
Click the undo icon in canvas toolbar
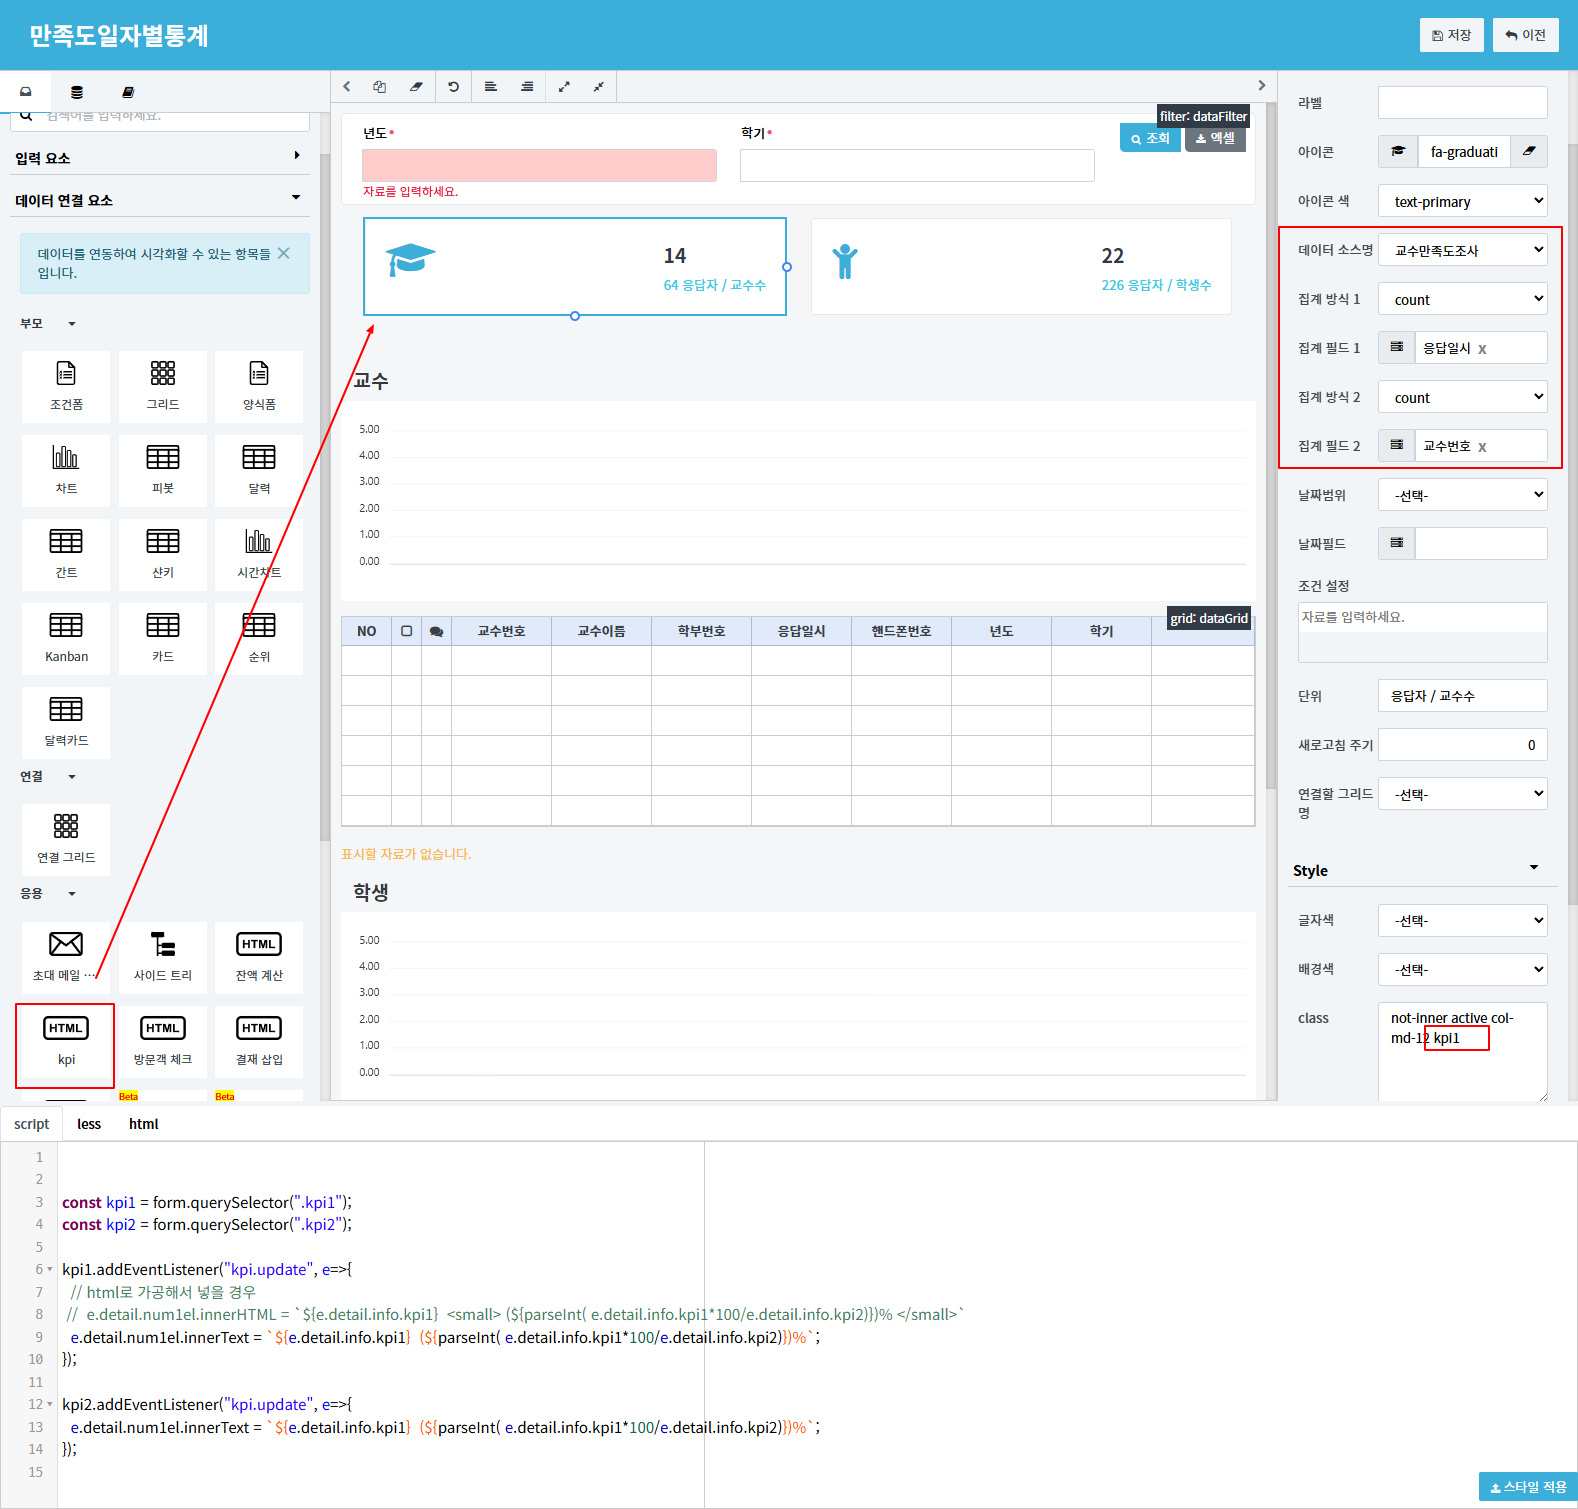[x=453, y=87]
